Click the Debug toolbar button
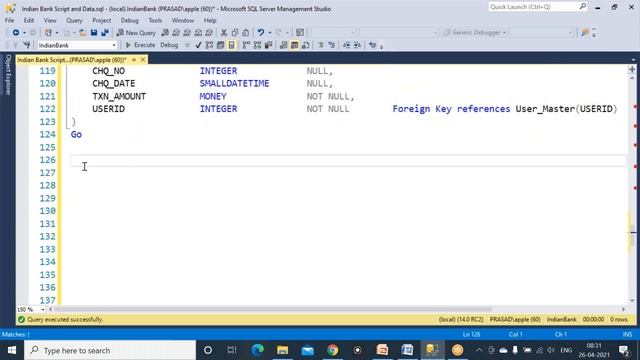Viewport: 640px width, 360px height. click(x=169, y=45)
